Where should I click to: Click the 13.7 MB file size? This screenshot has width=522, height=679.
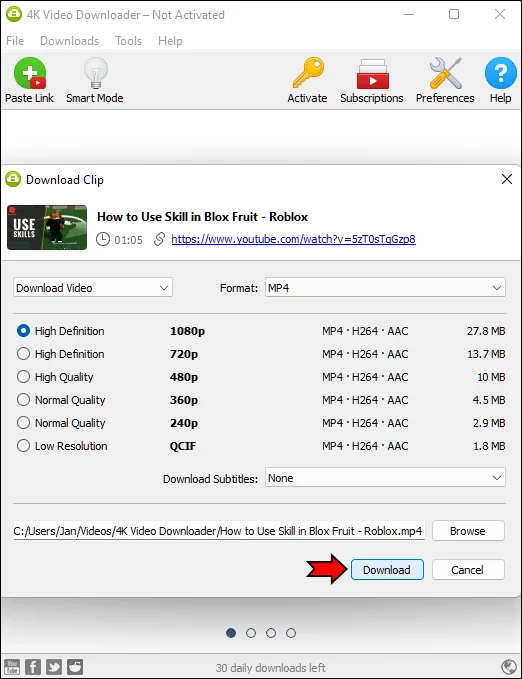click(486, 354)
